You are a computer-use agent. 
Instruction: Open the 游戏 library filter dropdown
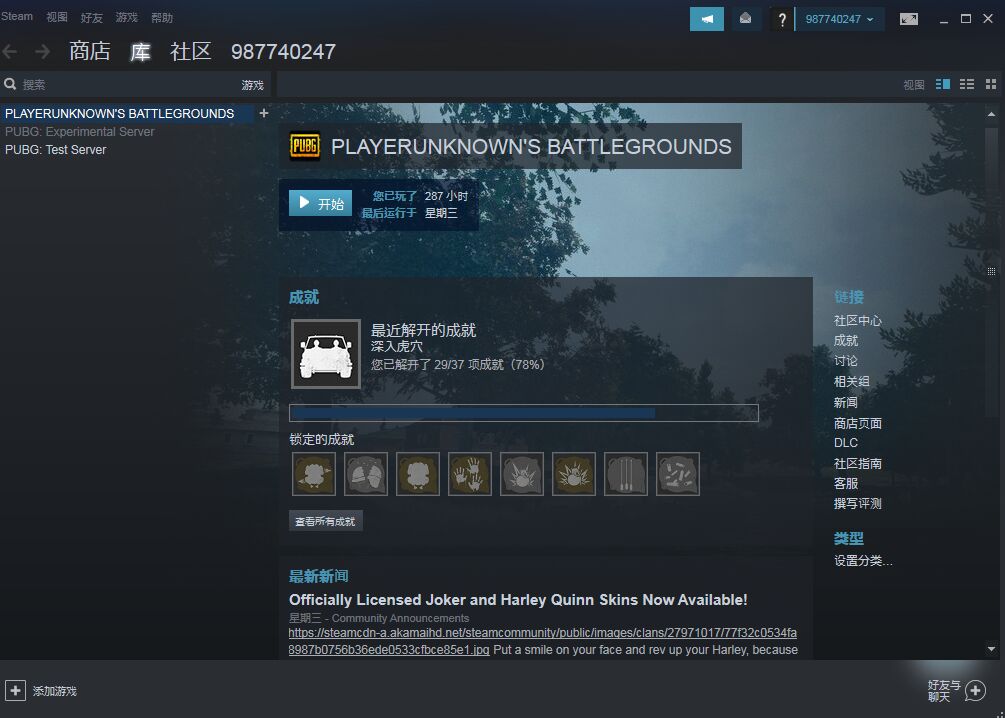tap(253, 85)
